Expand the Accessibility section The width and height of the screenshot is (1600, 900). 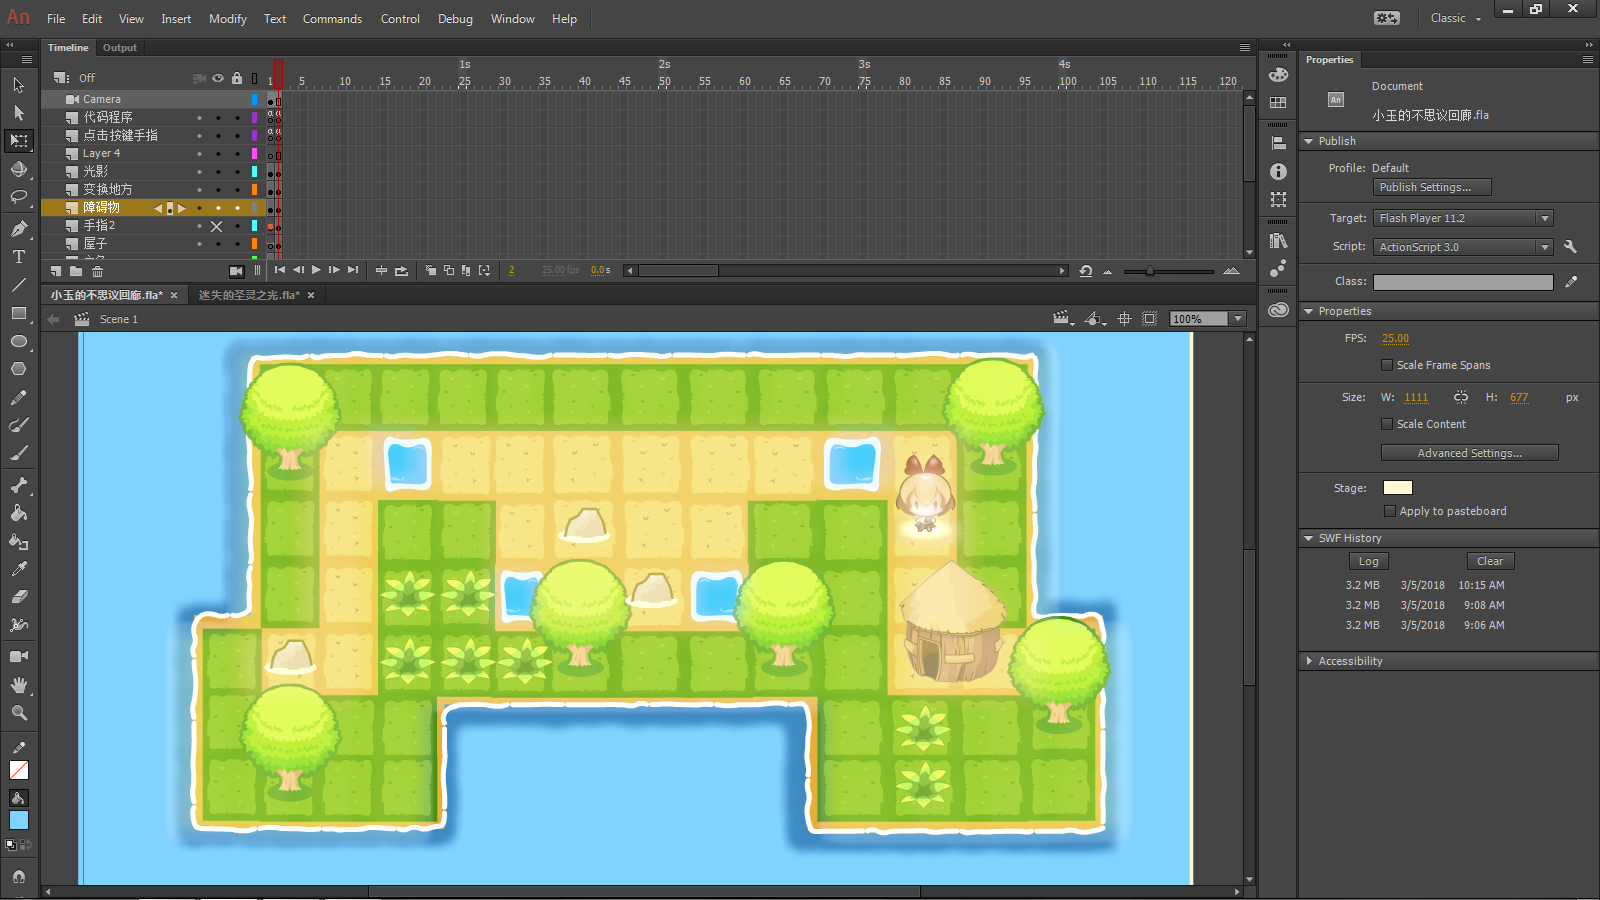point(1308,661)
